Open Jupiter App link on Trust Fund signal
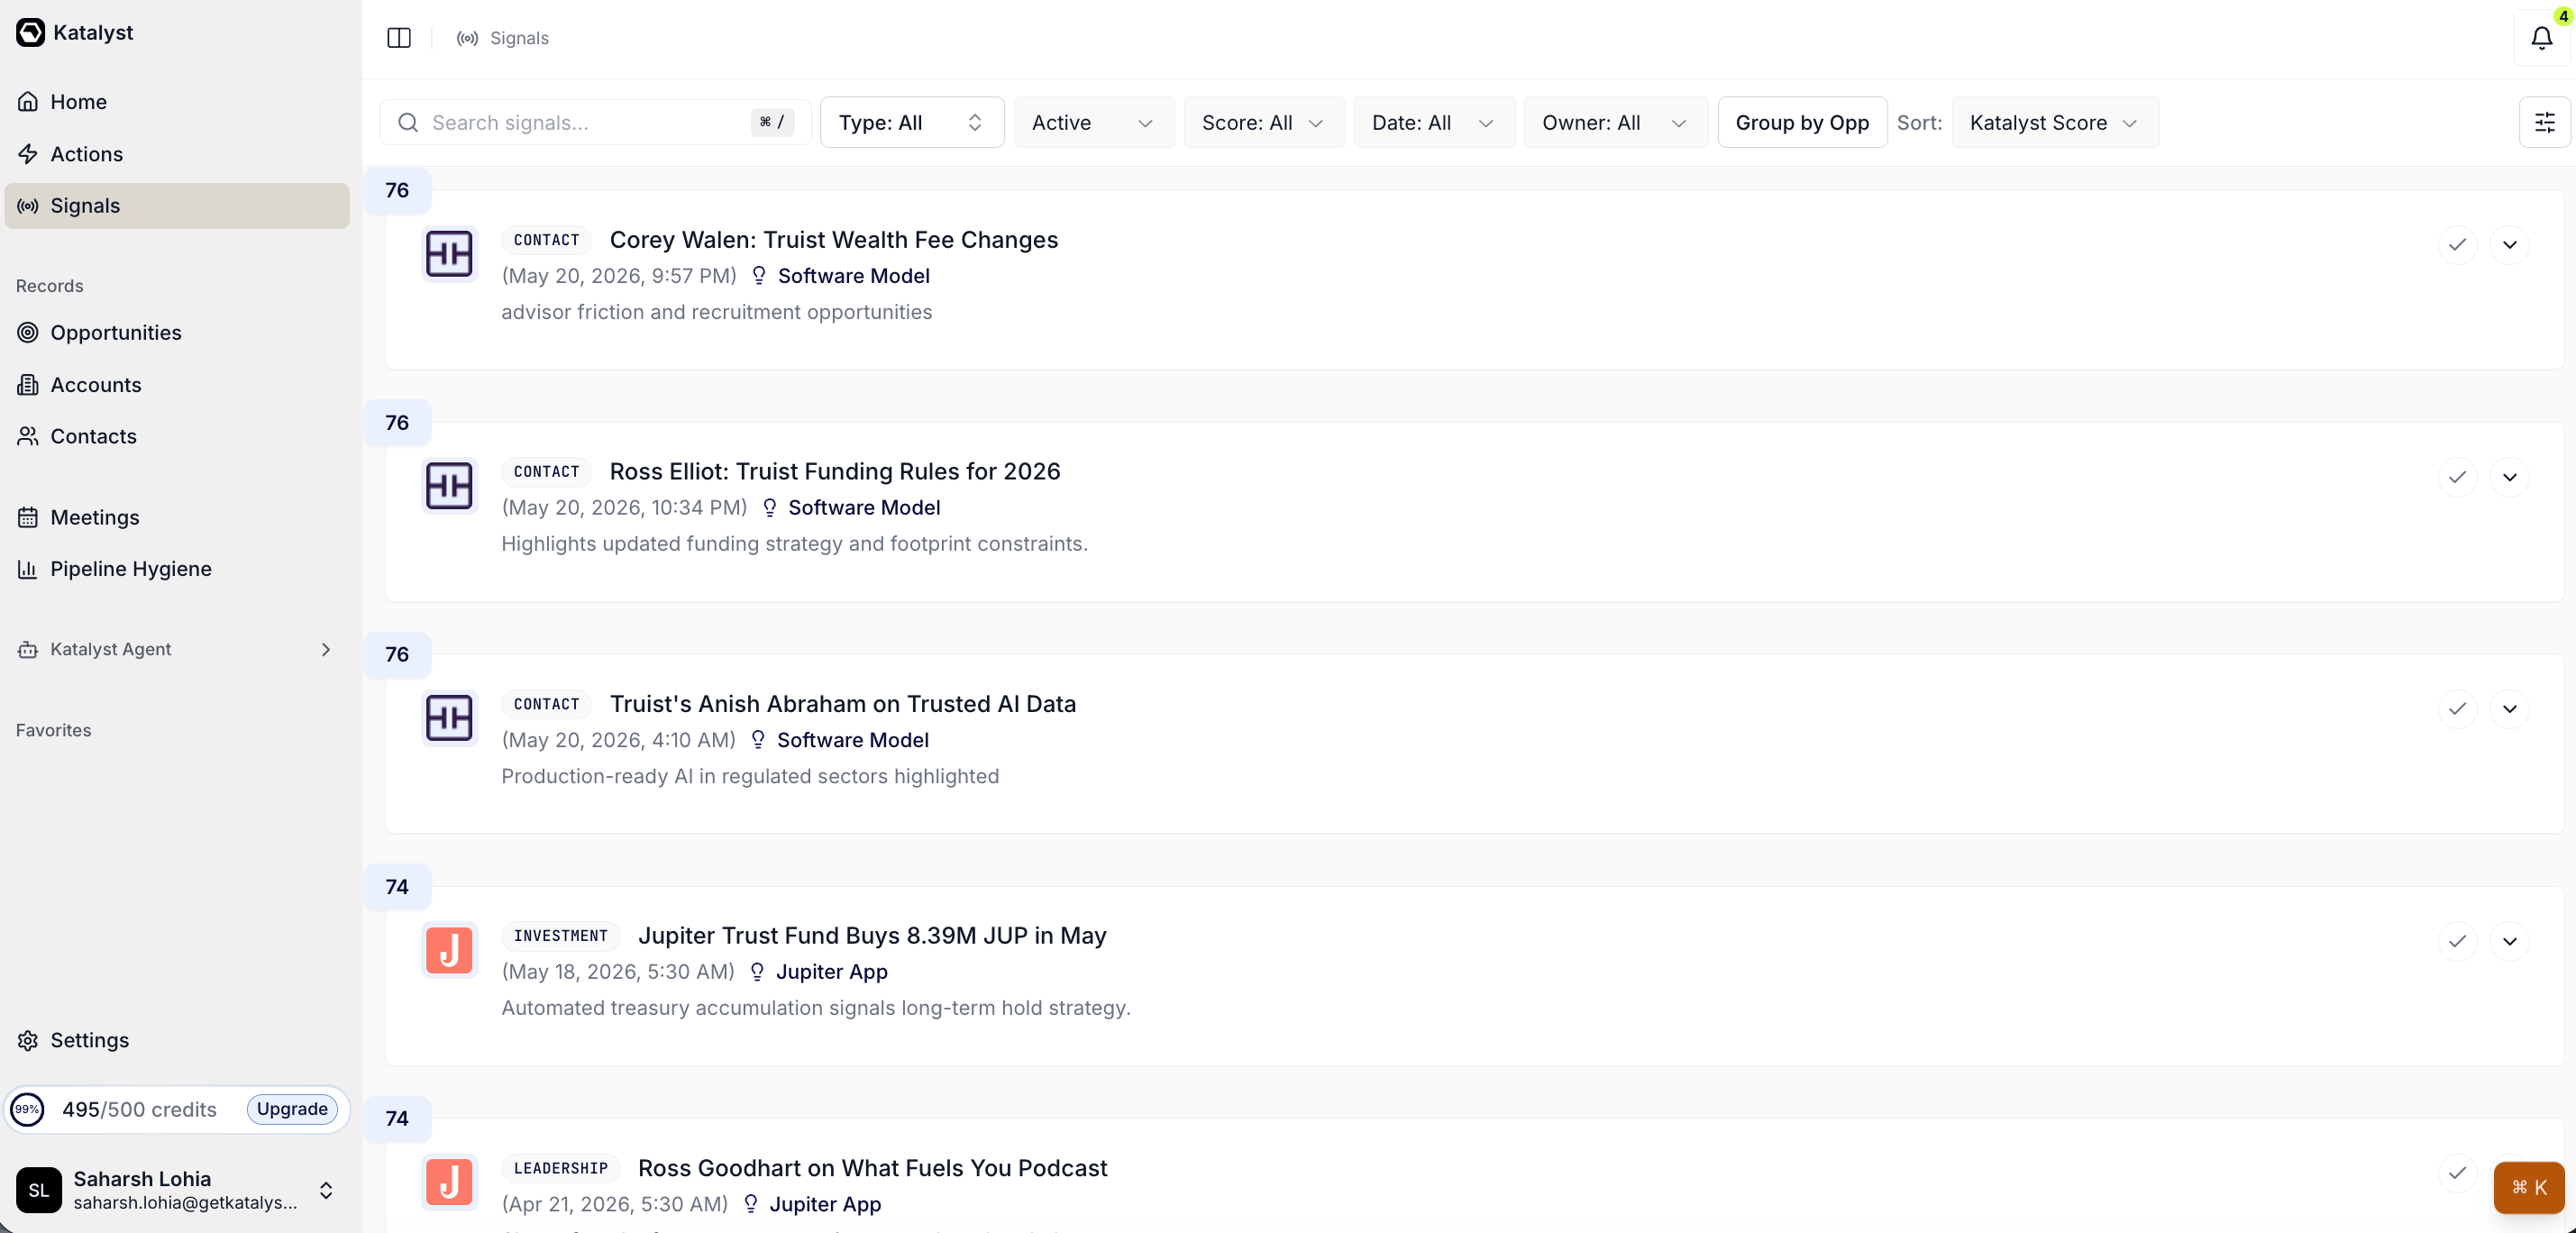 [831, 972]
